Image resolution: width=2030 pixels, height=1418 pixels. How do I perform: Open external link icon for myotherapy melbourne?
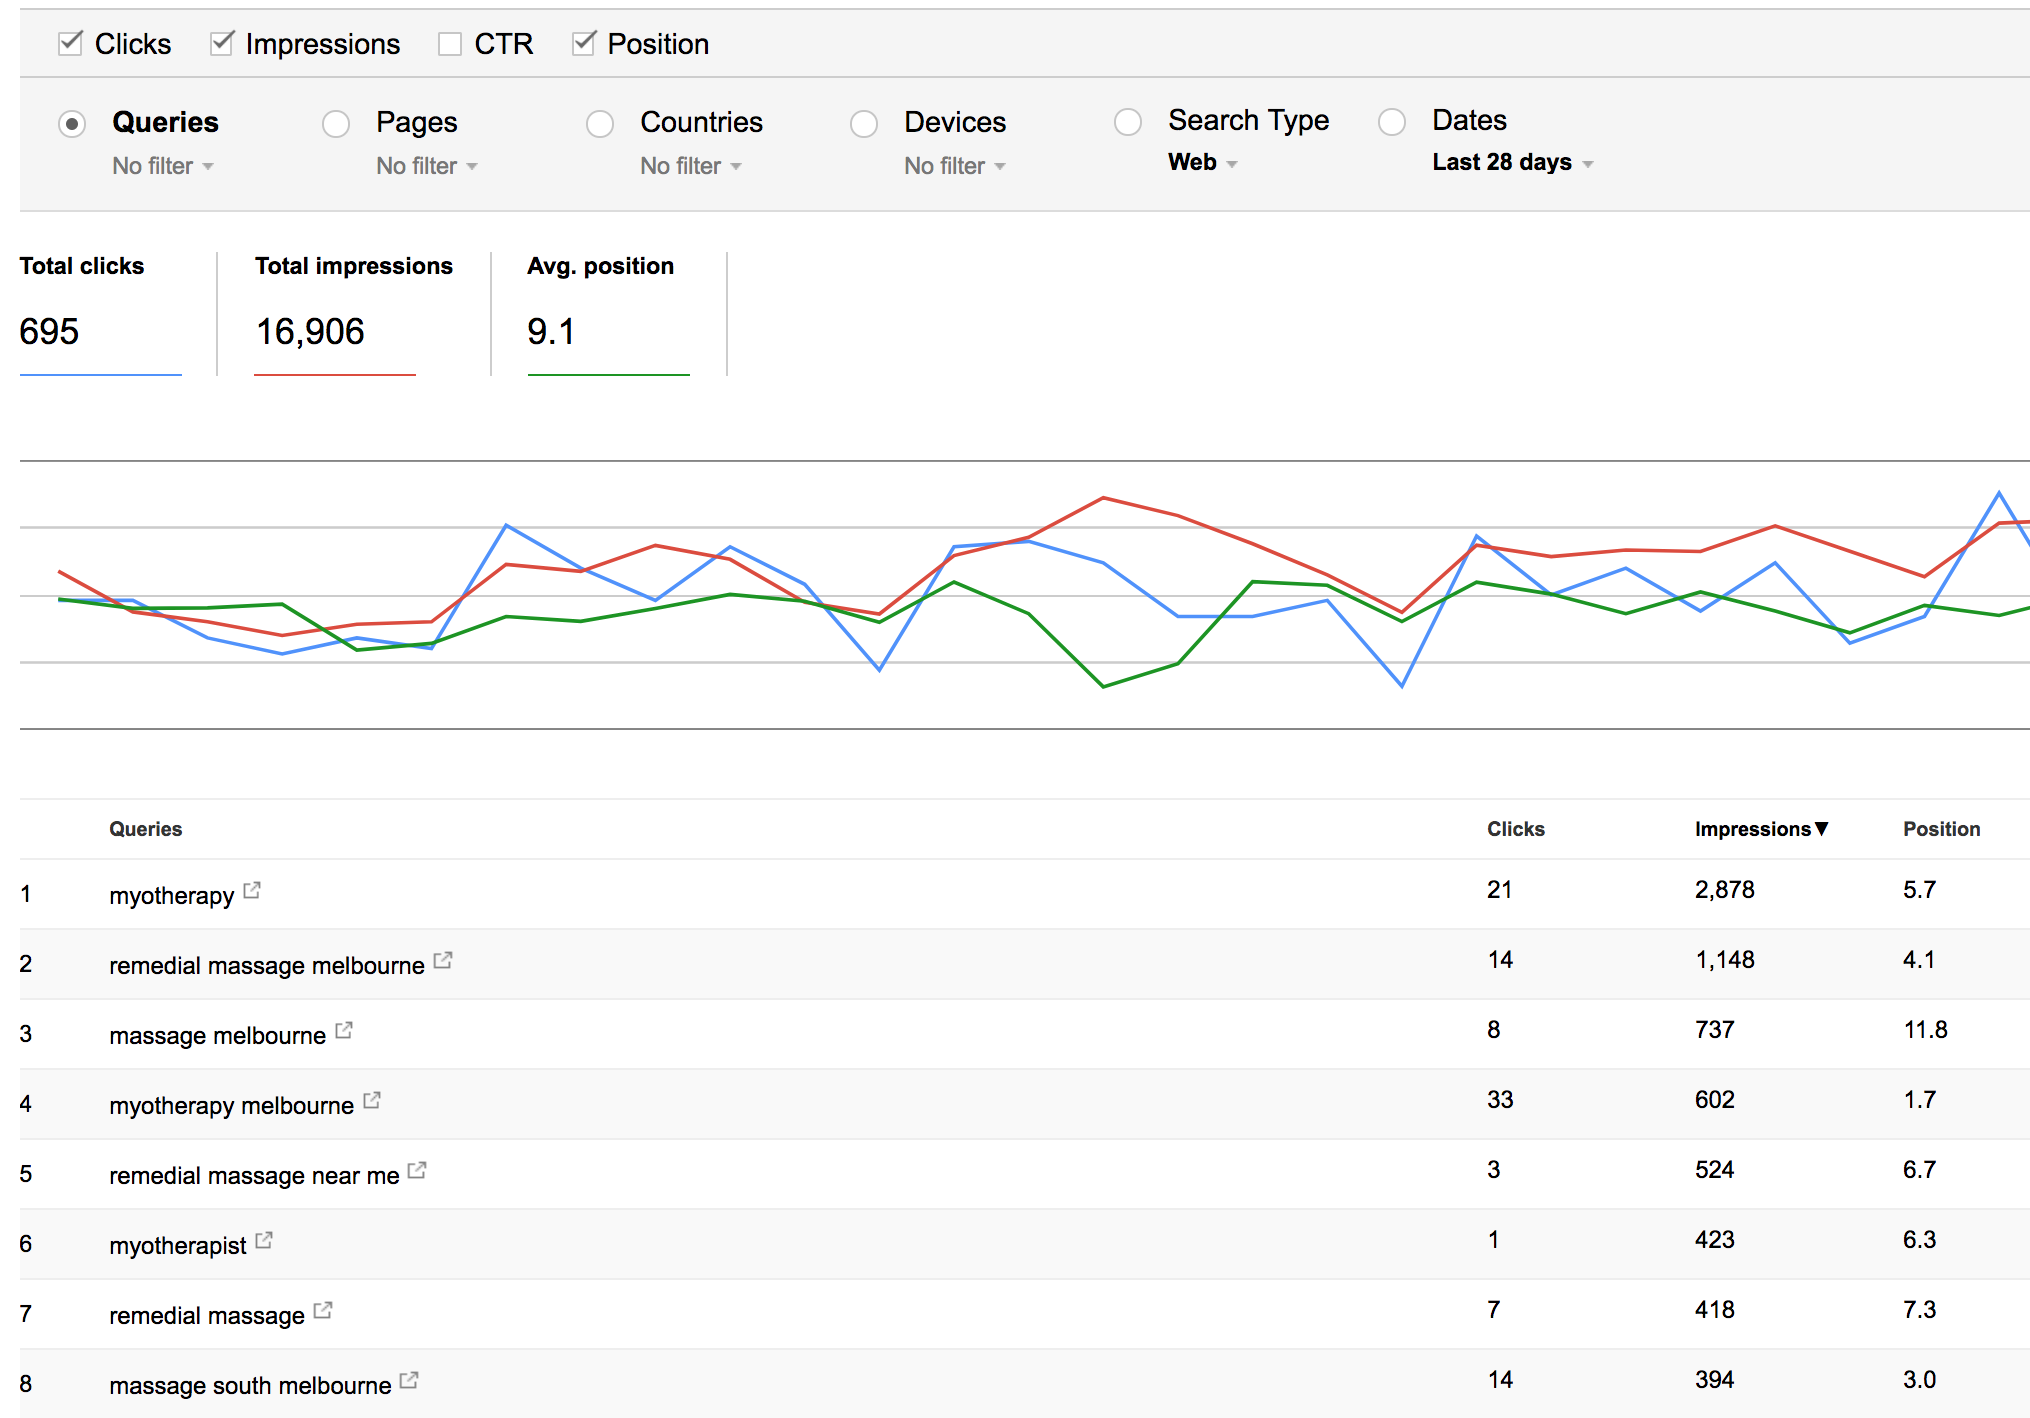(372, 1100)
